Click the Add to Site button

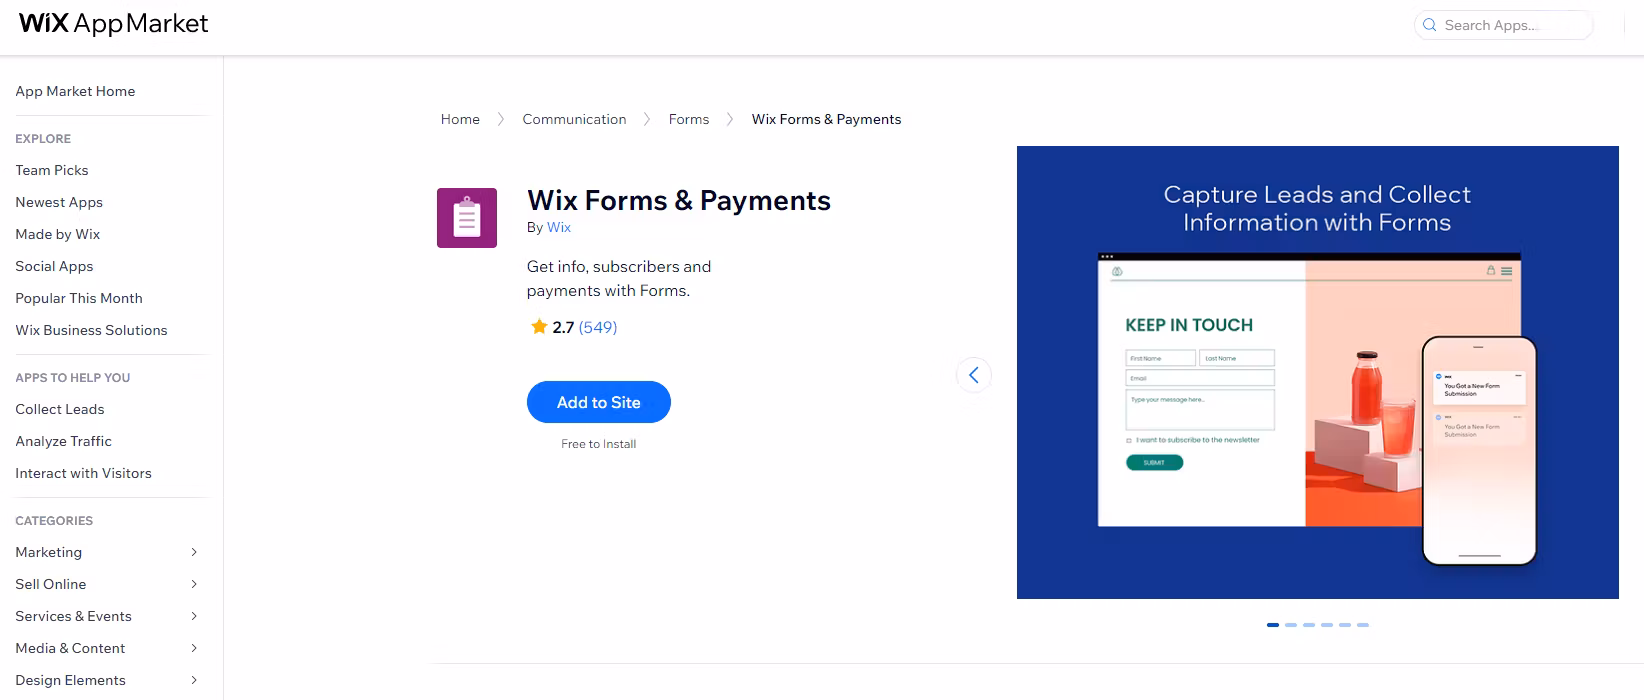598,402
